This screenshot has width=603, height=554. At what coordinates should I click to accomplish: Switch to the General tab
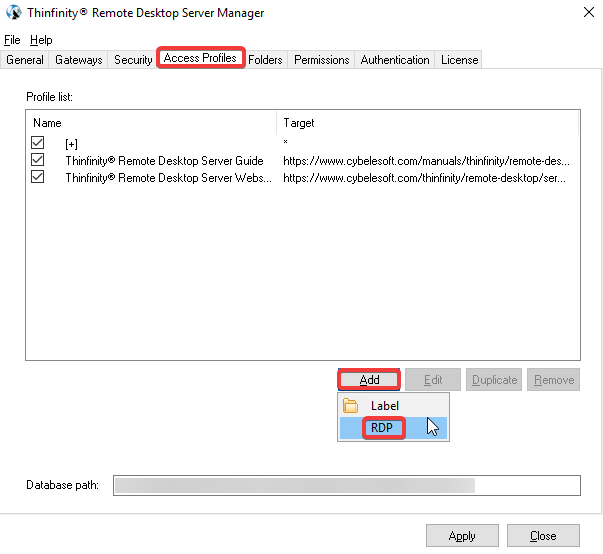point(25,60)
